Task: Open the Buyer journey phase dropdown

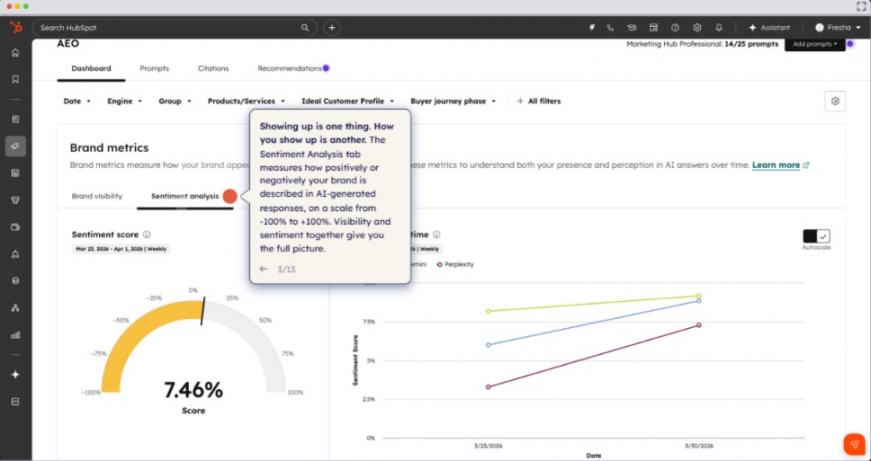Action: 453,101
